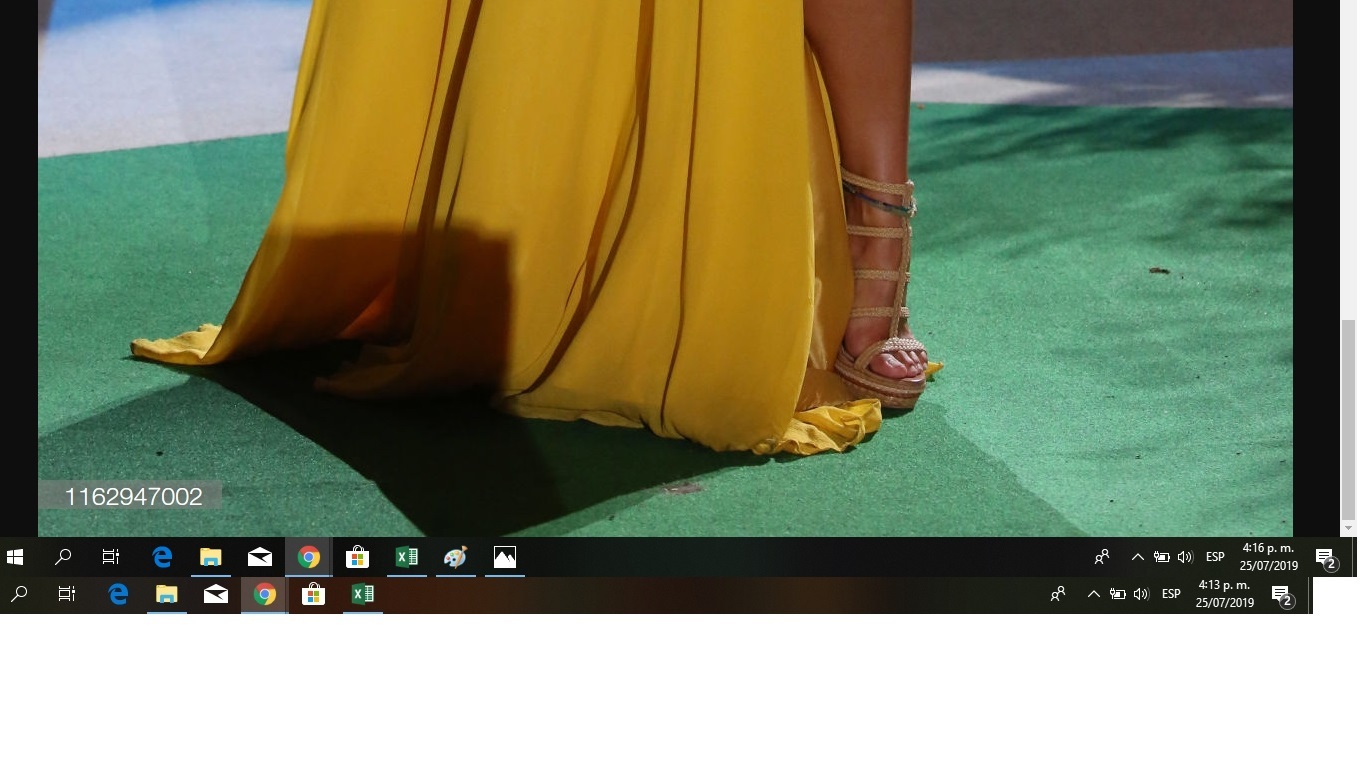Click the battery icon in the upper taskbar
The height and width of the screenshot is (768, 1366).
coord(1161,557)
